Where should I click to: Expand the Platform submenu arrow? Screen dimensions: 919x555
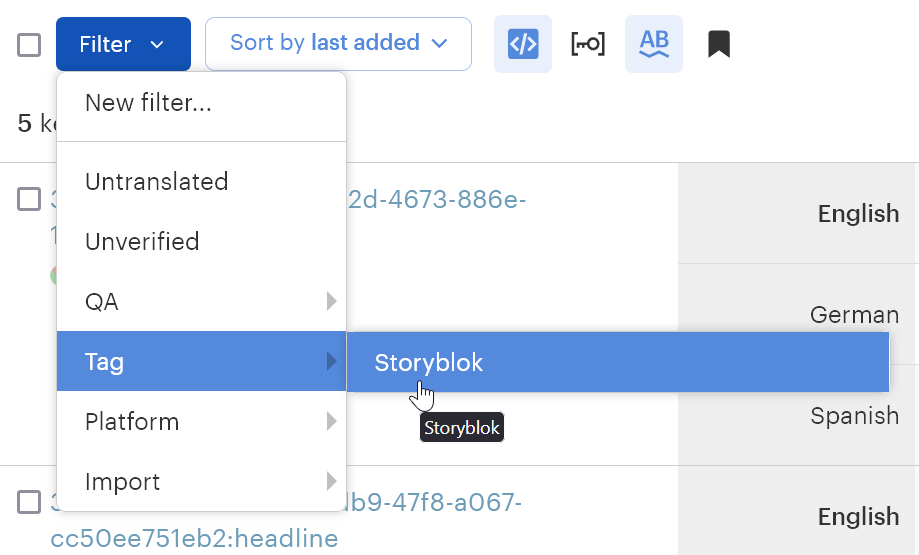point(331,421)
